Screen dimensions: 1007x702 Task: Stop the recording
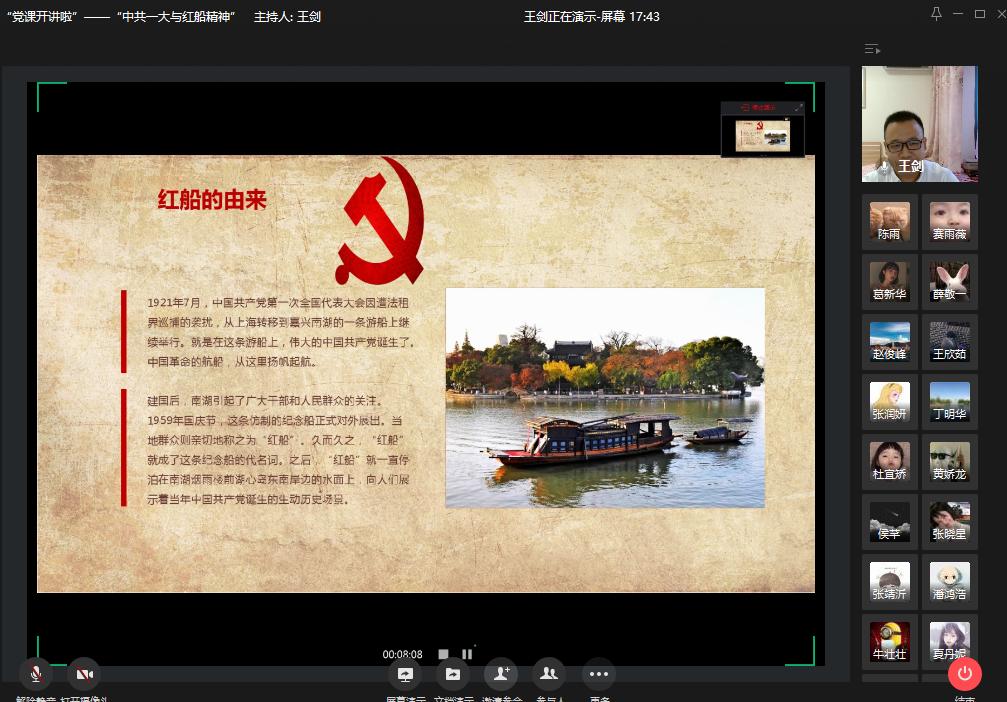(444, 654)
